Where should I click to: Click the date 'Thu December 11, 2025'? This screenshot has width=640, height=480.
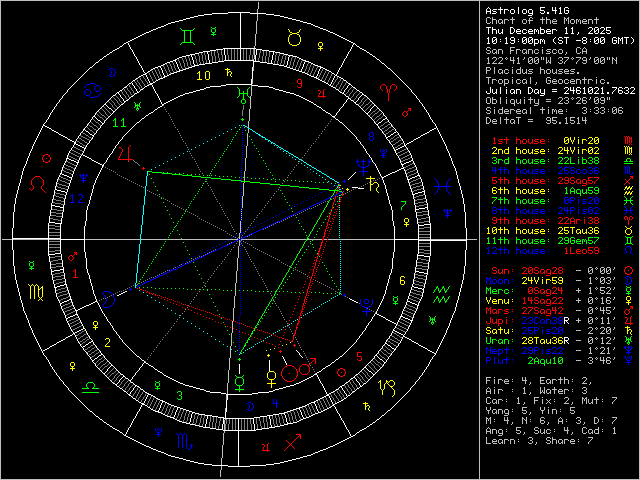(548, 31)
